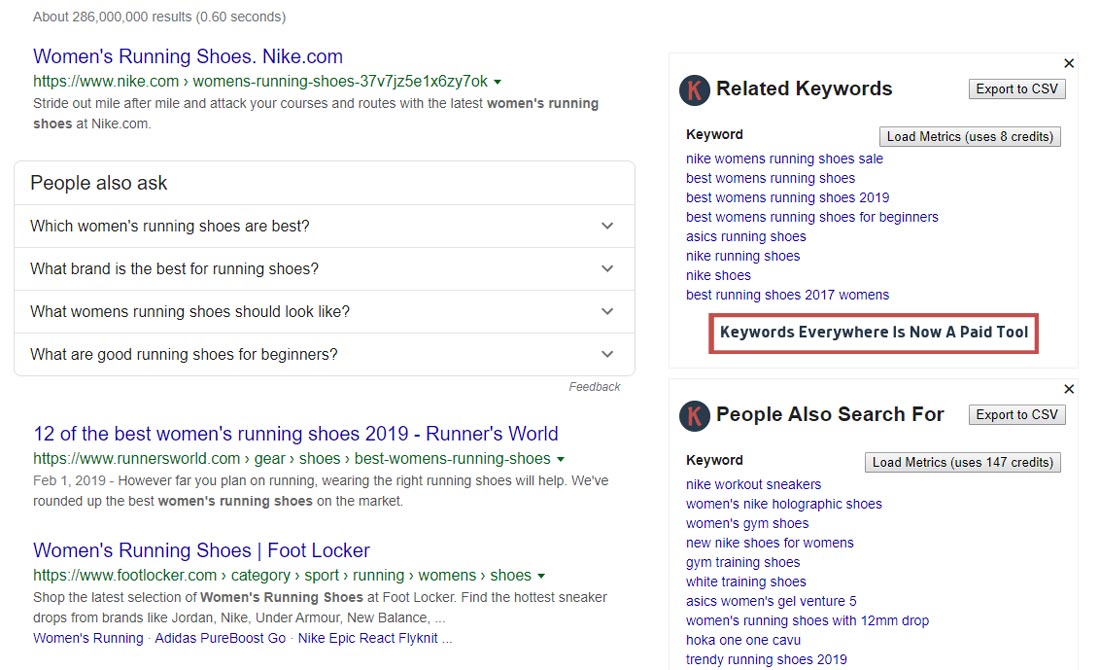Select keyword 'women's nike holographic shoes'
The width and height of the screenshot is (1100, 670).
[x=784, y=504]
